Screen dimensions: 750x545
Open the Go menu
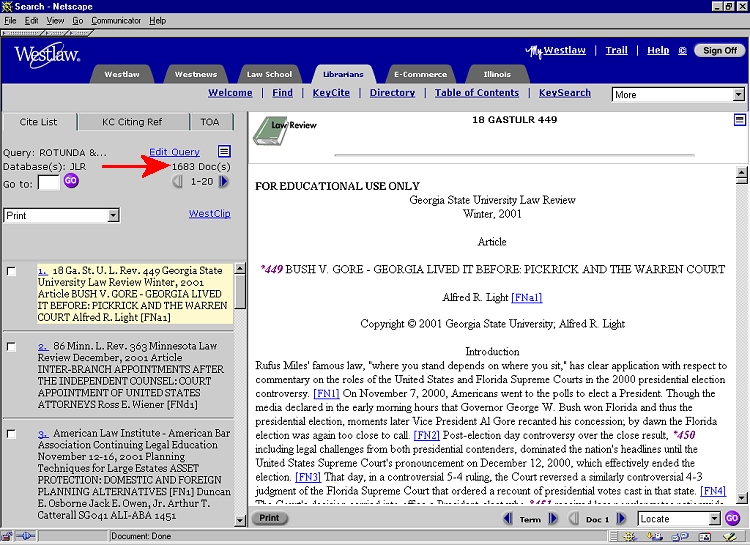click(77, 21)
